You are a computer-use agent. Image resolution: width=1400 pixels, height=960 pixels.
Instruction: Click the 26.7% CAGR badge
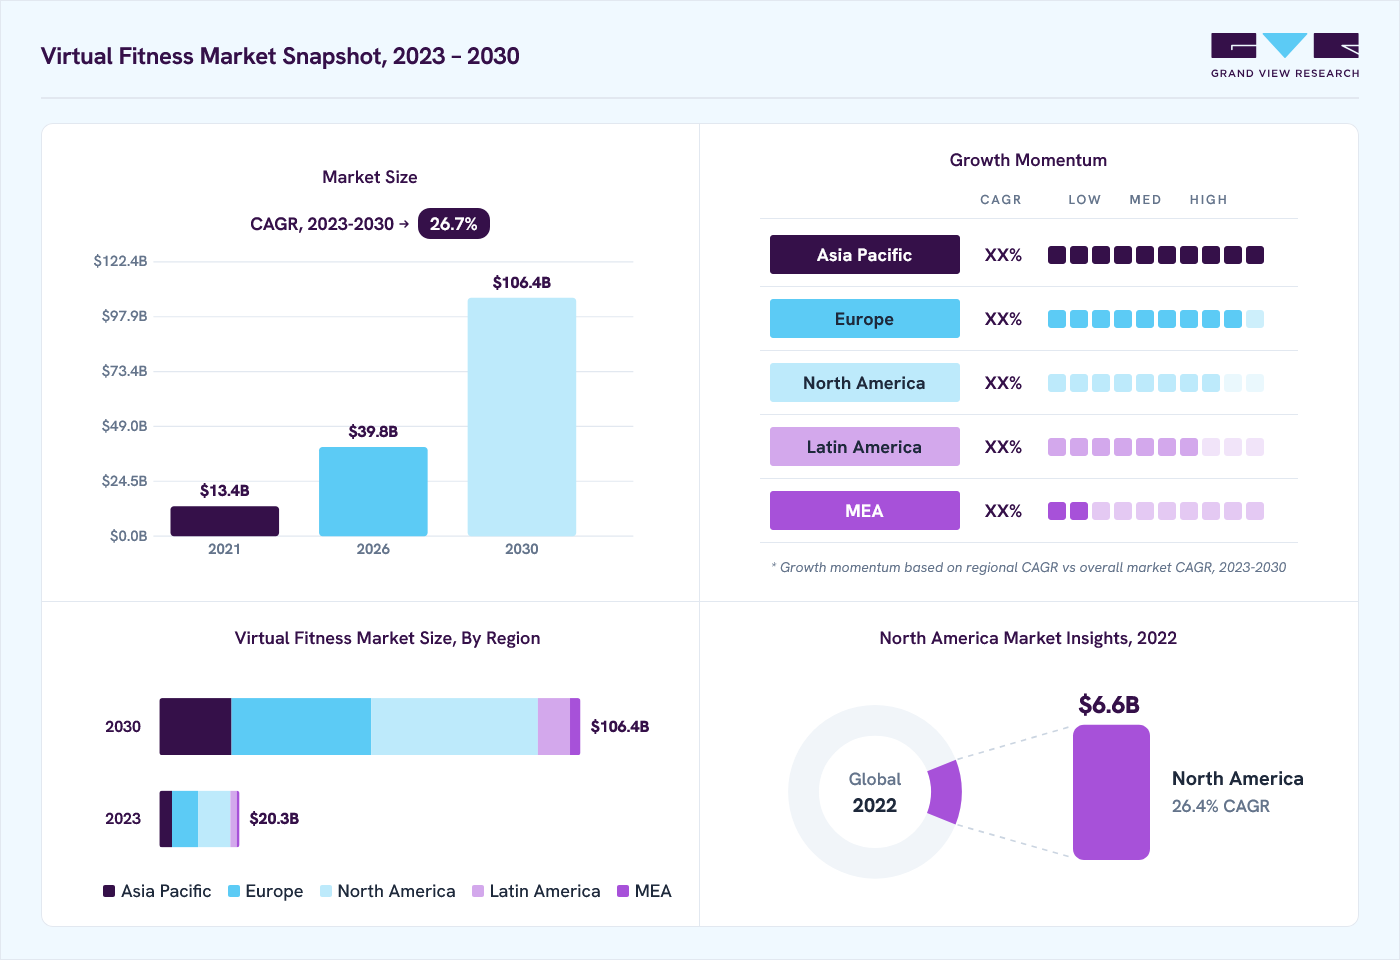click(454, 224)
